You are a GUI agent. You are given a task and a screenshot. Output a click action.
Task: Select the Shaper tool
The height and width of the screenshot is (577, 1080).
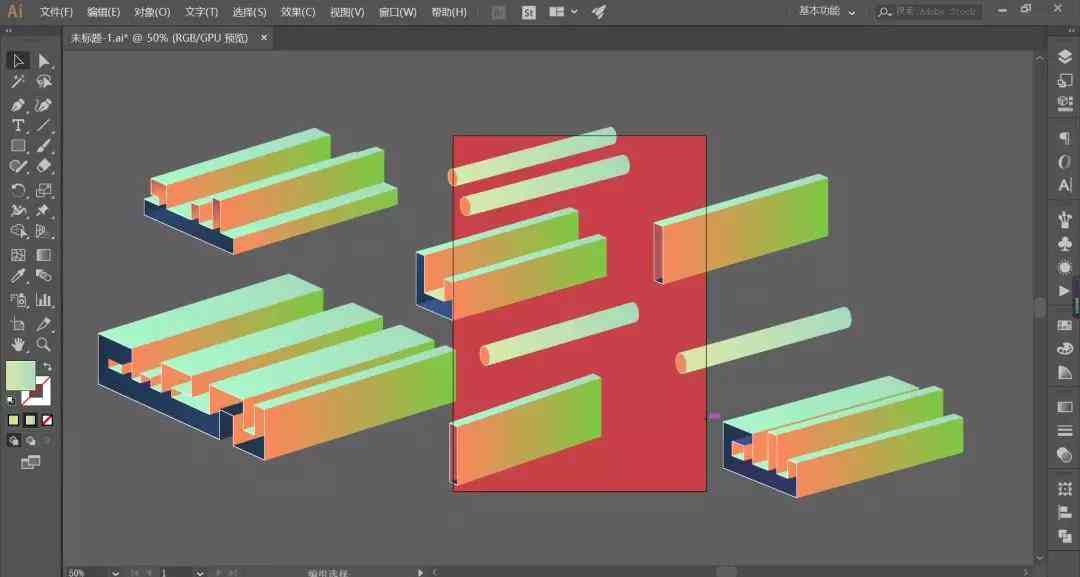(x=18, y=166)
